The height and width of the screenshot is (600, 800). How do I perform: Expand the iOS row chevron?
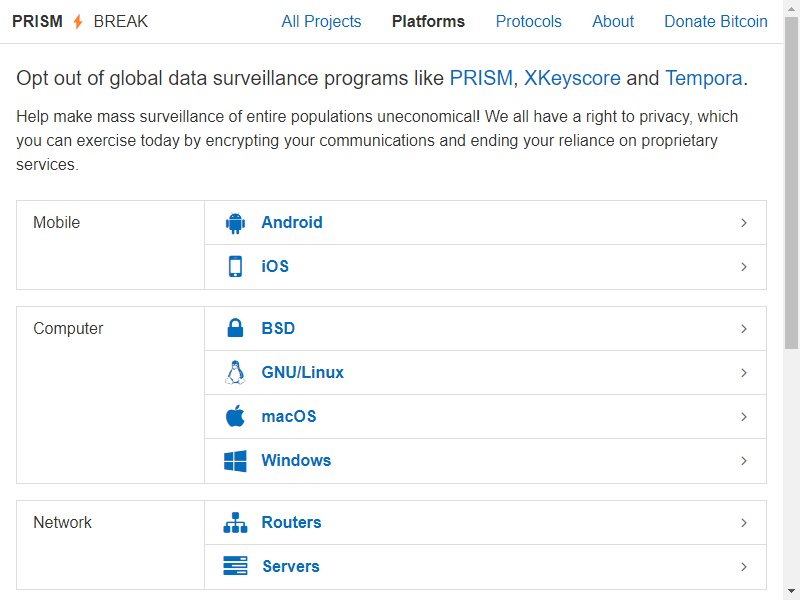click(744, 267)
